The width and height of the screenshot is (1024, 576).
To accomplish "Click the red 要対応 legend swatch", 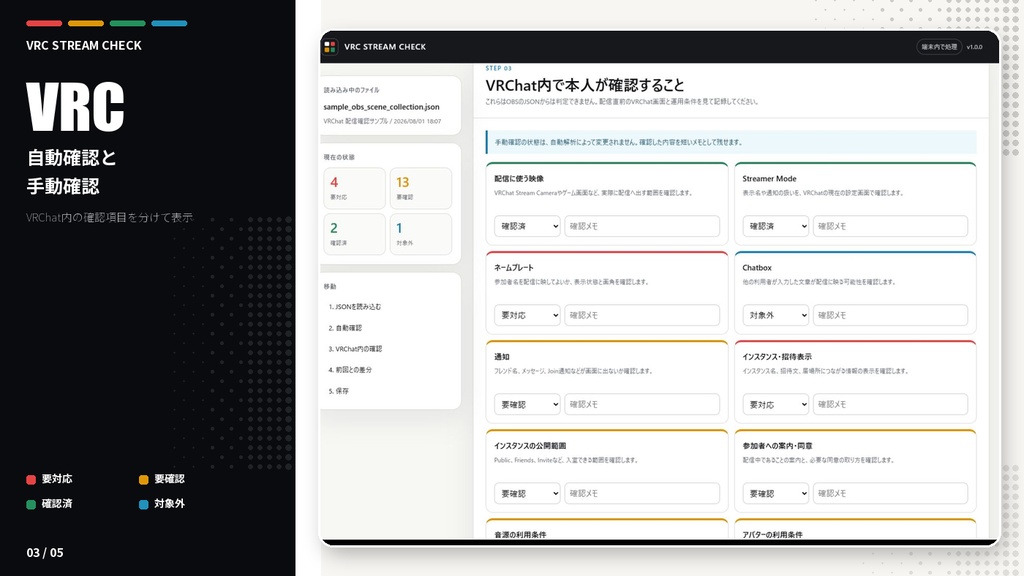I will tap(31, 479).
